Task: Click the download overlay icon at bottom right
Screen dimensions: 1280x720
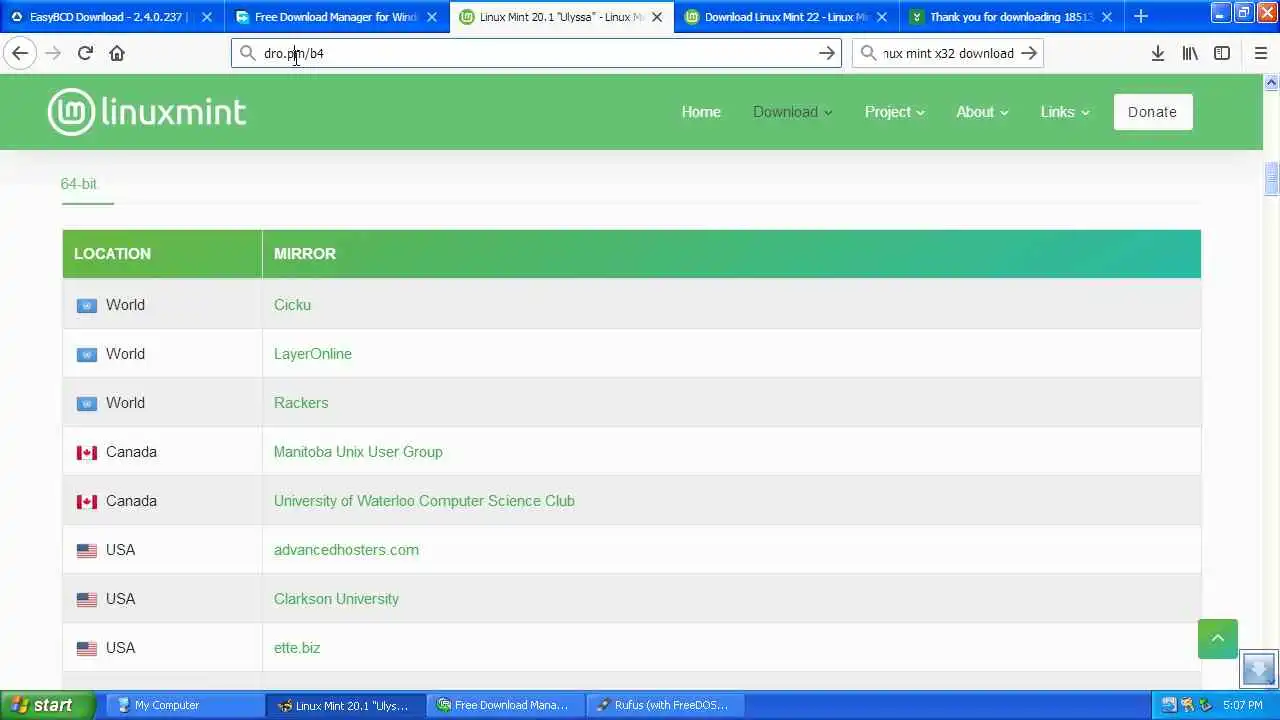Action: [x=1259, y=669]
